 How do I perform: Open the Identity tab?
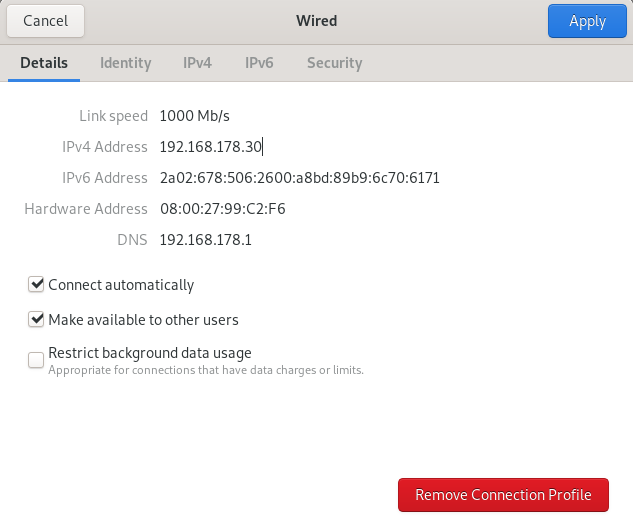pos(126,63)
